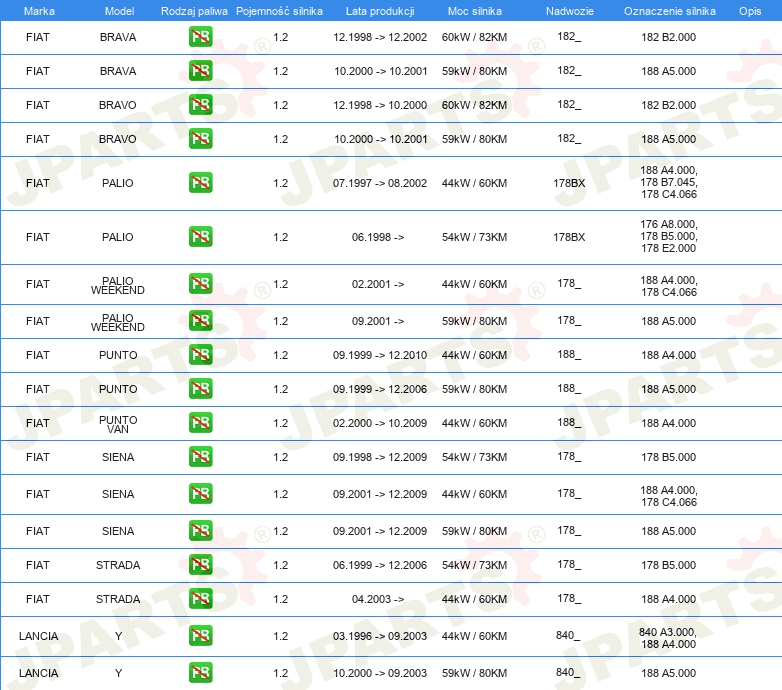Image resolution: width=782 pixels, height=690 pixels.
Task: Click fuel icon in STRADA 06.1999 row
Action: pyautogui.click(x=200, y=564)
